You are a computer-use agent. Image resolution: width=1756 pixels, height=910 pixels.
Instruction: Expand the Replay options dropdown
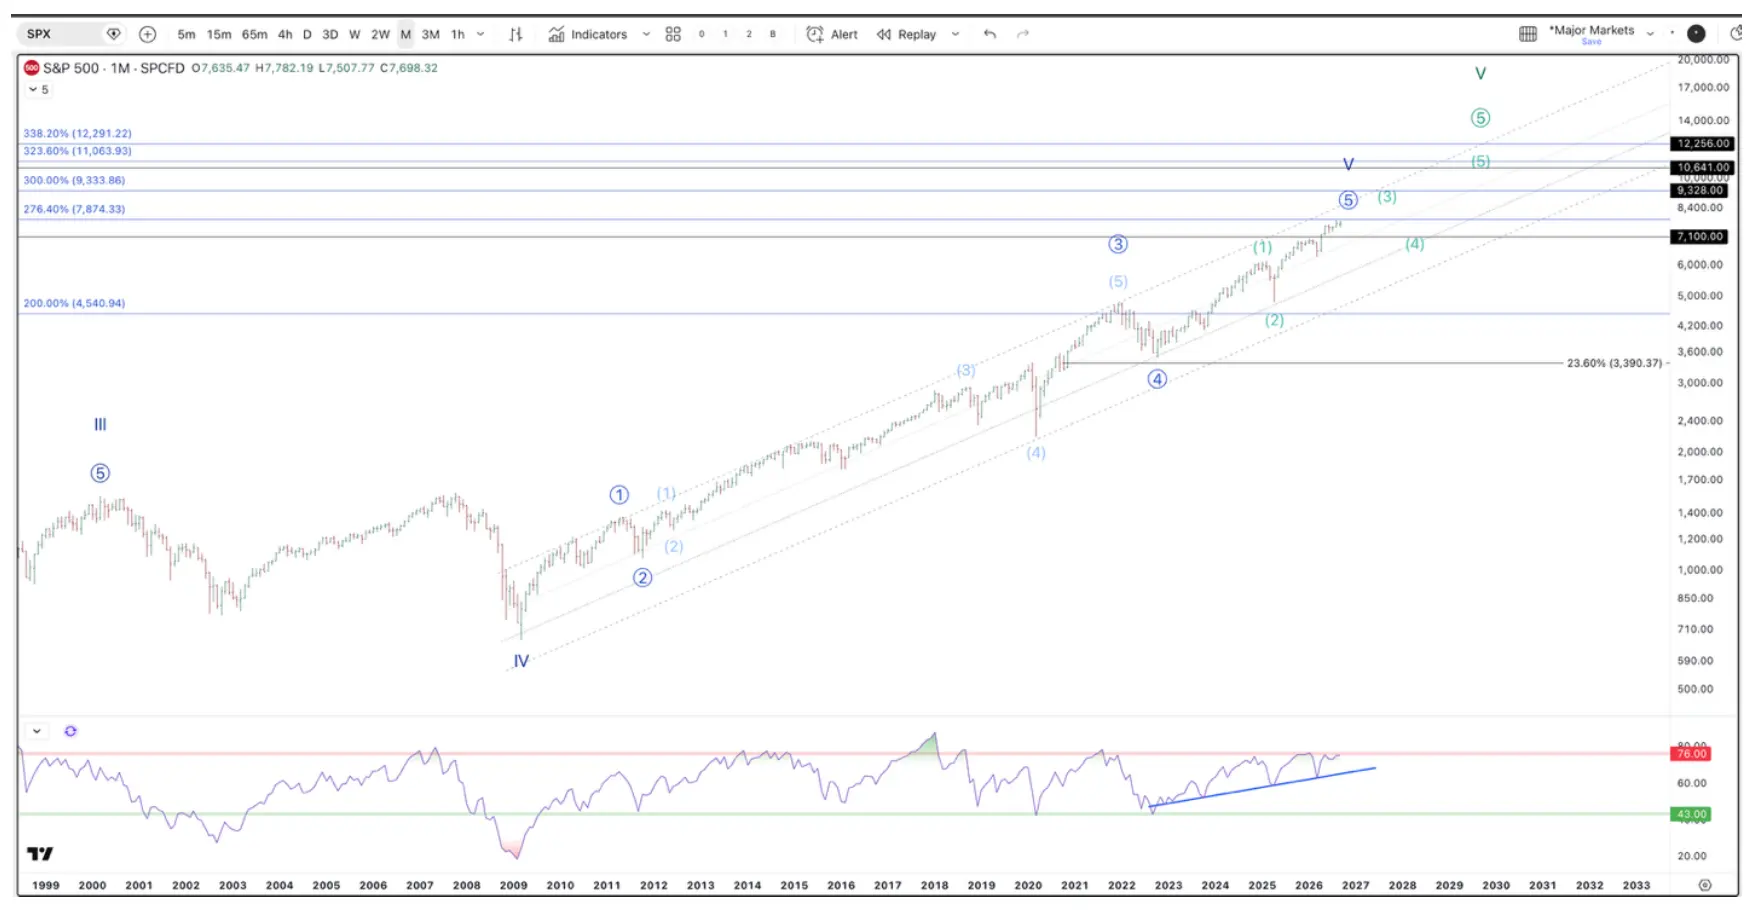(x=956, y=34)
